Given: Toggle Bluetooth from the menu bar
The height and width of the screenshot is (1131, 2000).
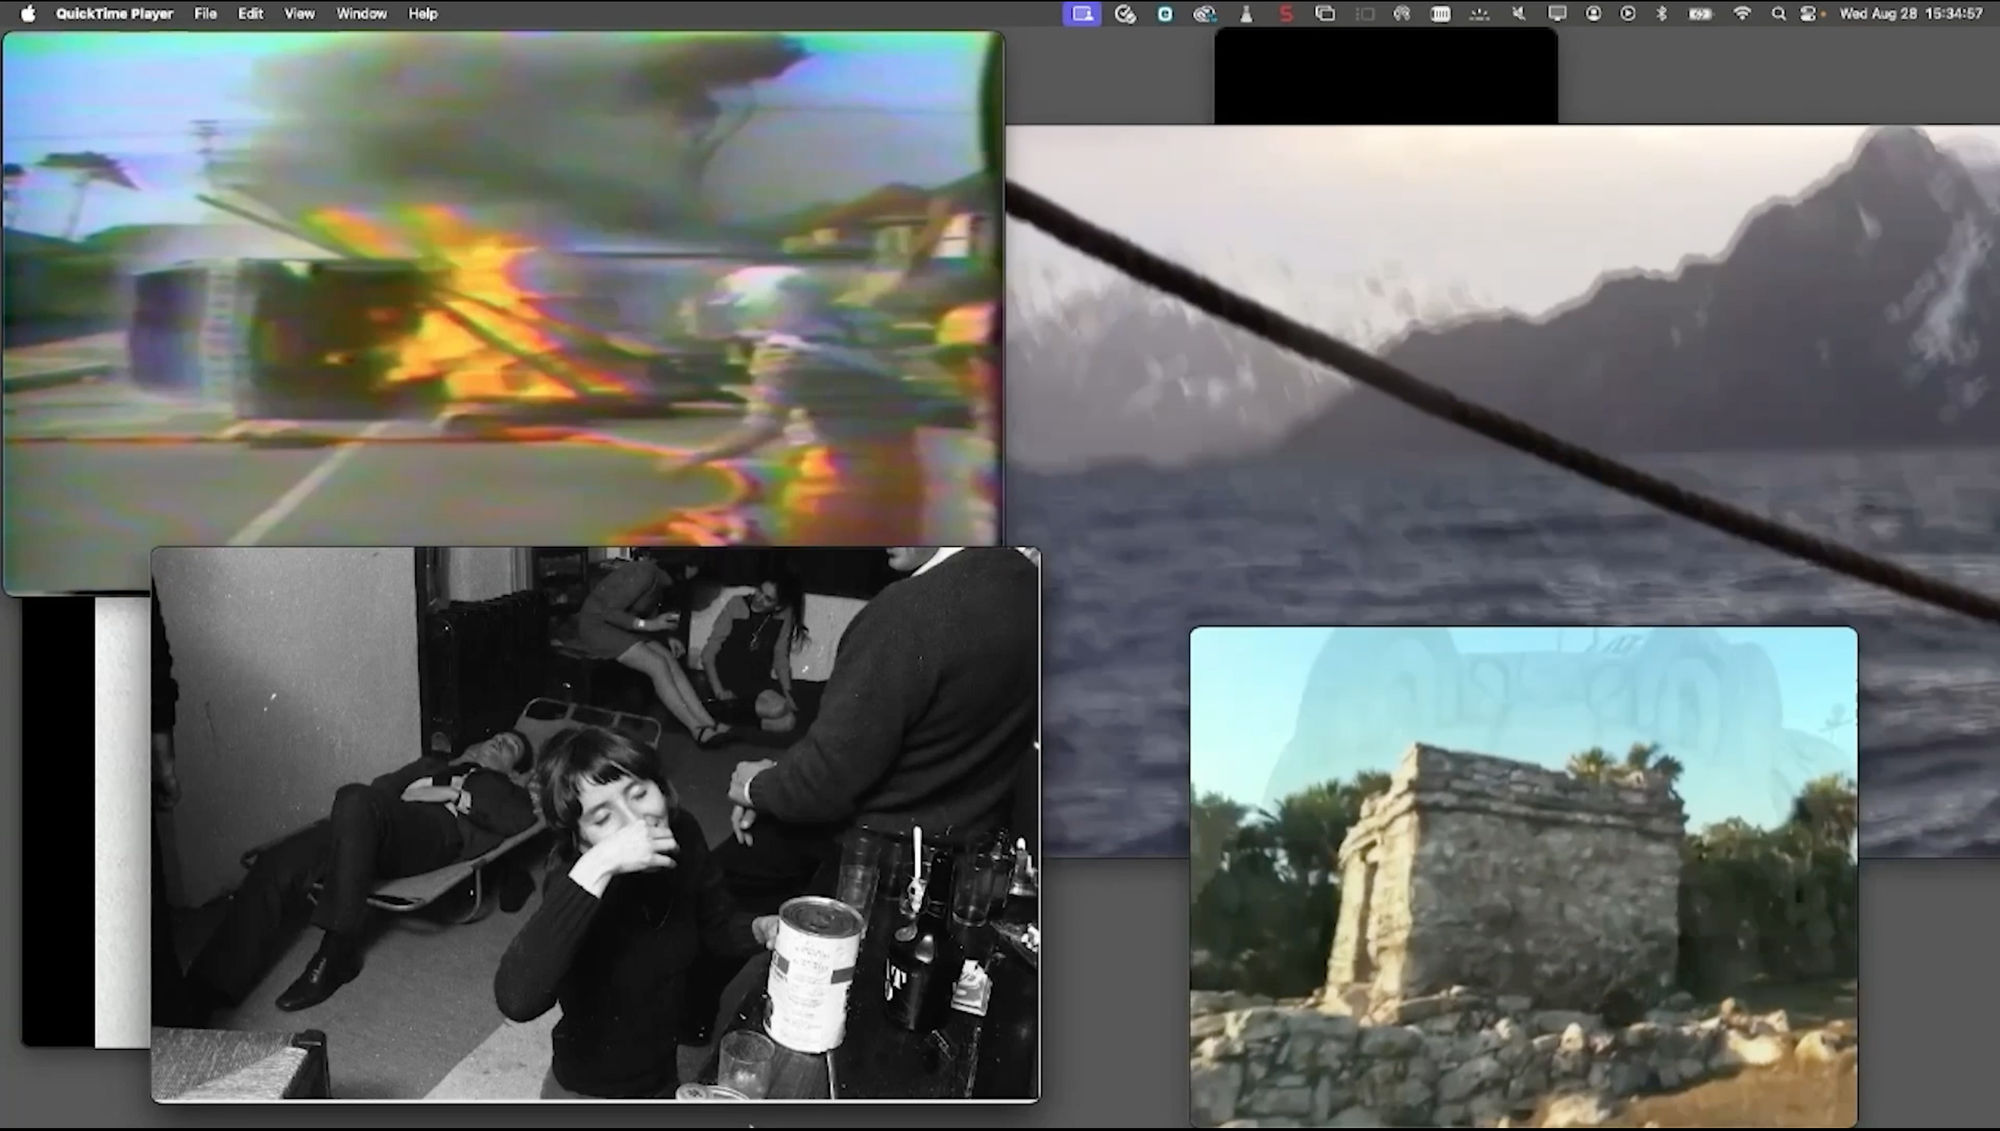Looking at the screenshot, I should [1662, 13].
